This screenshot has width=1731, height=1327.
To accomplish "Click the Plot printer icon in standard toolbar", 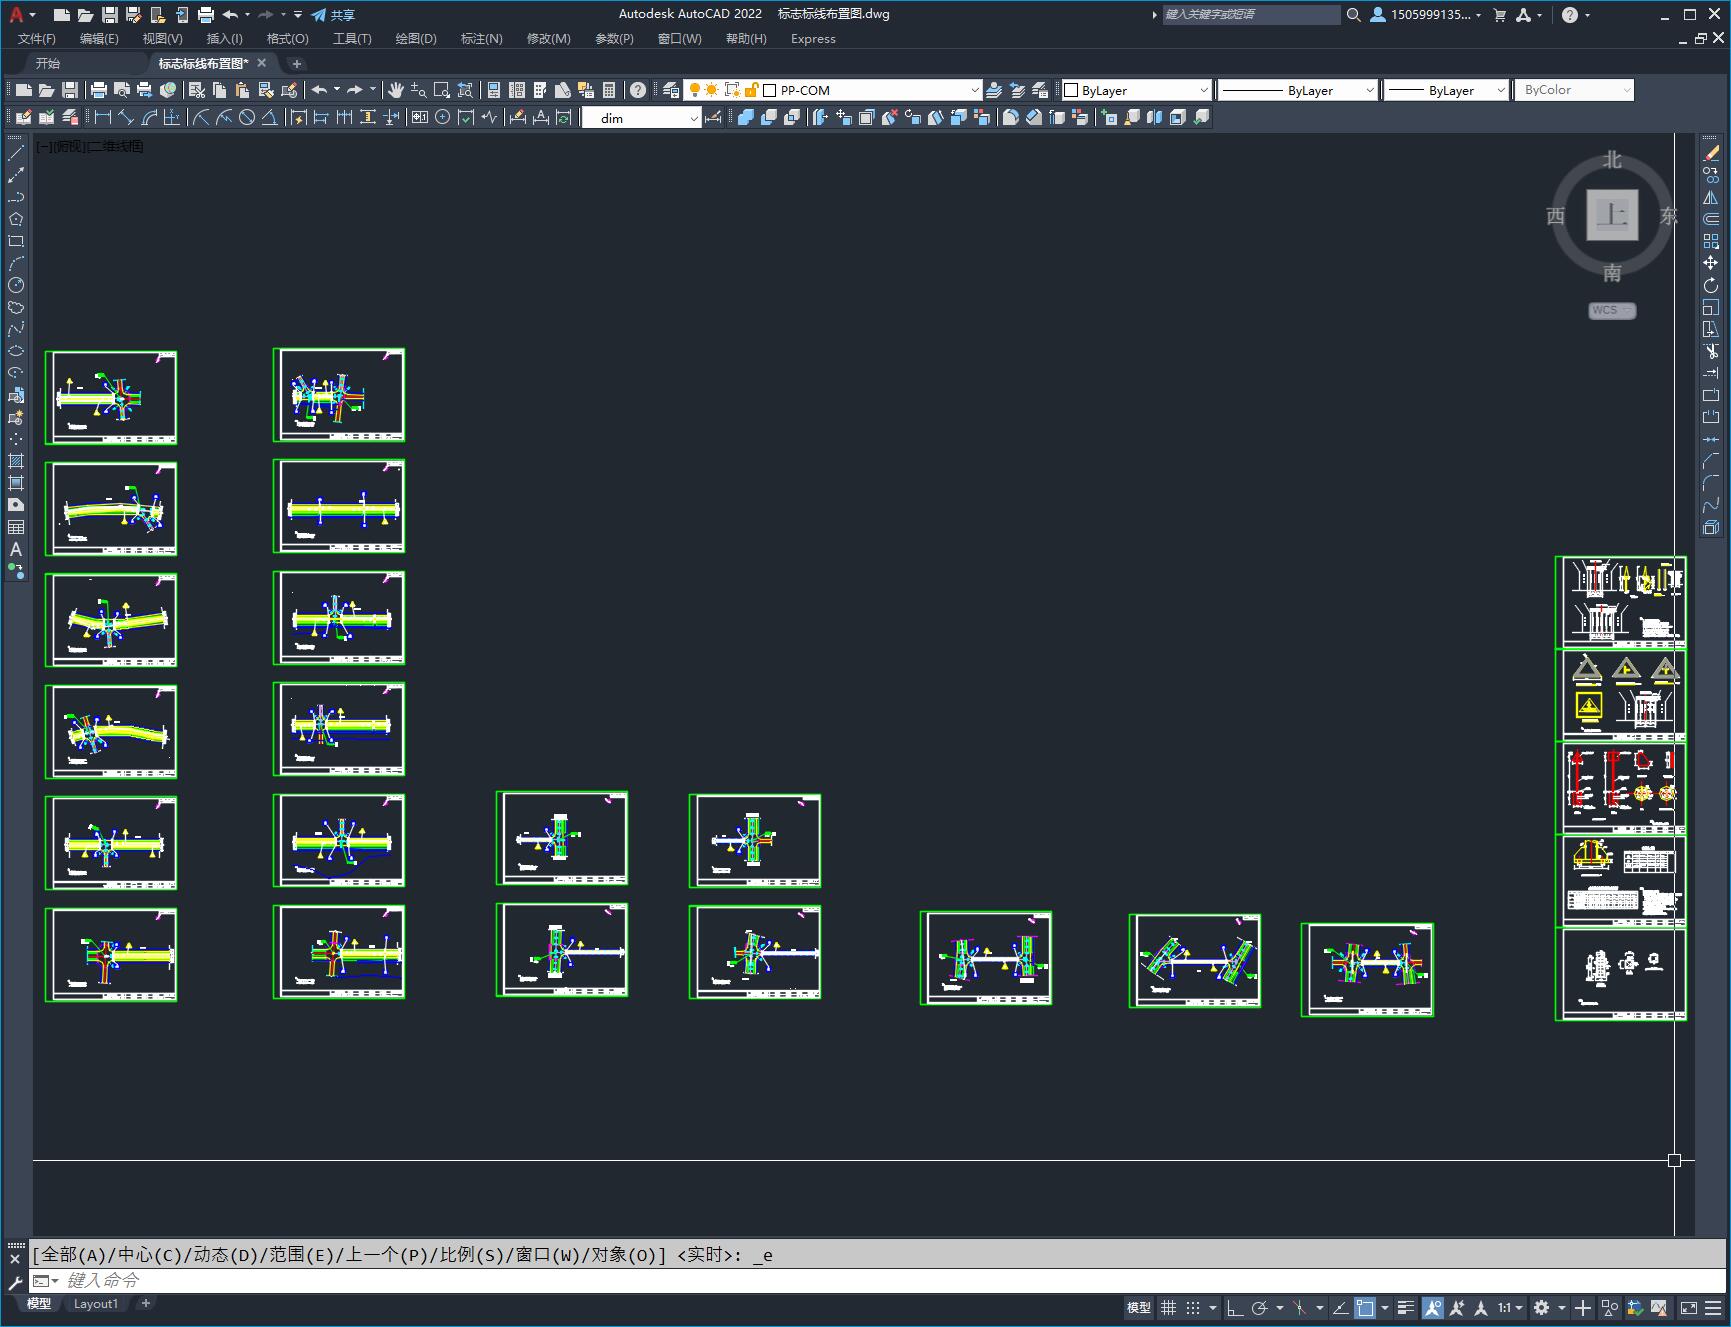I will (99, 90).
